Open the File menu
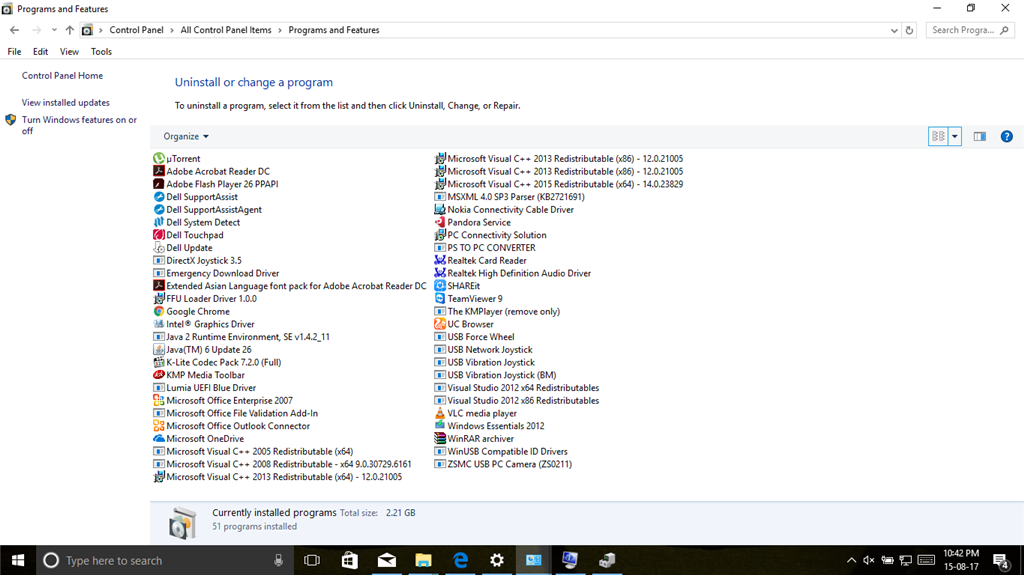This screenshot has height=575, width=1024. click(14, 52)
